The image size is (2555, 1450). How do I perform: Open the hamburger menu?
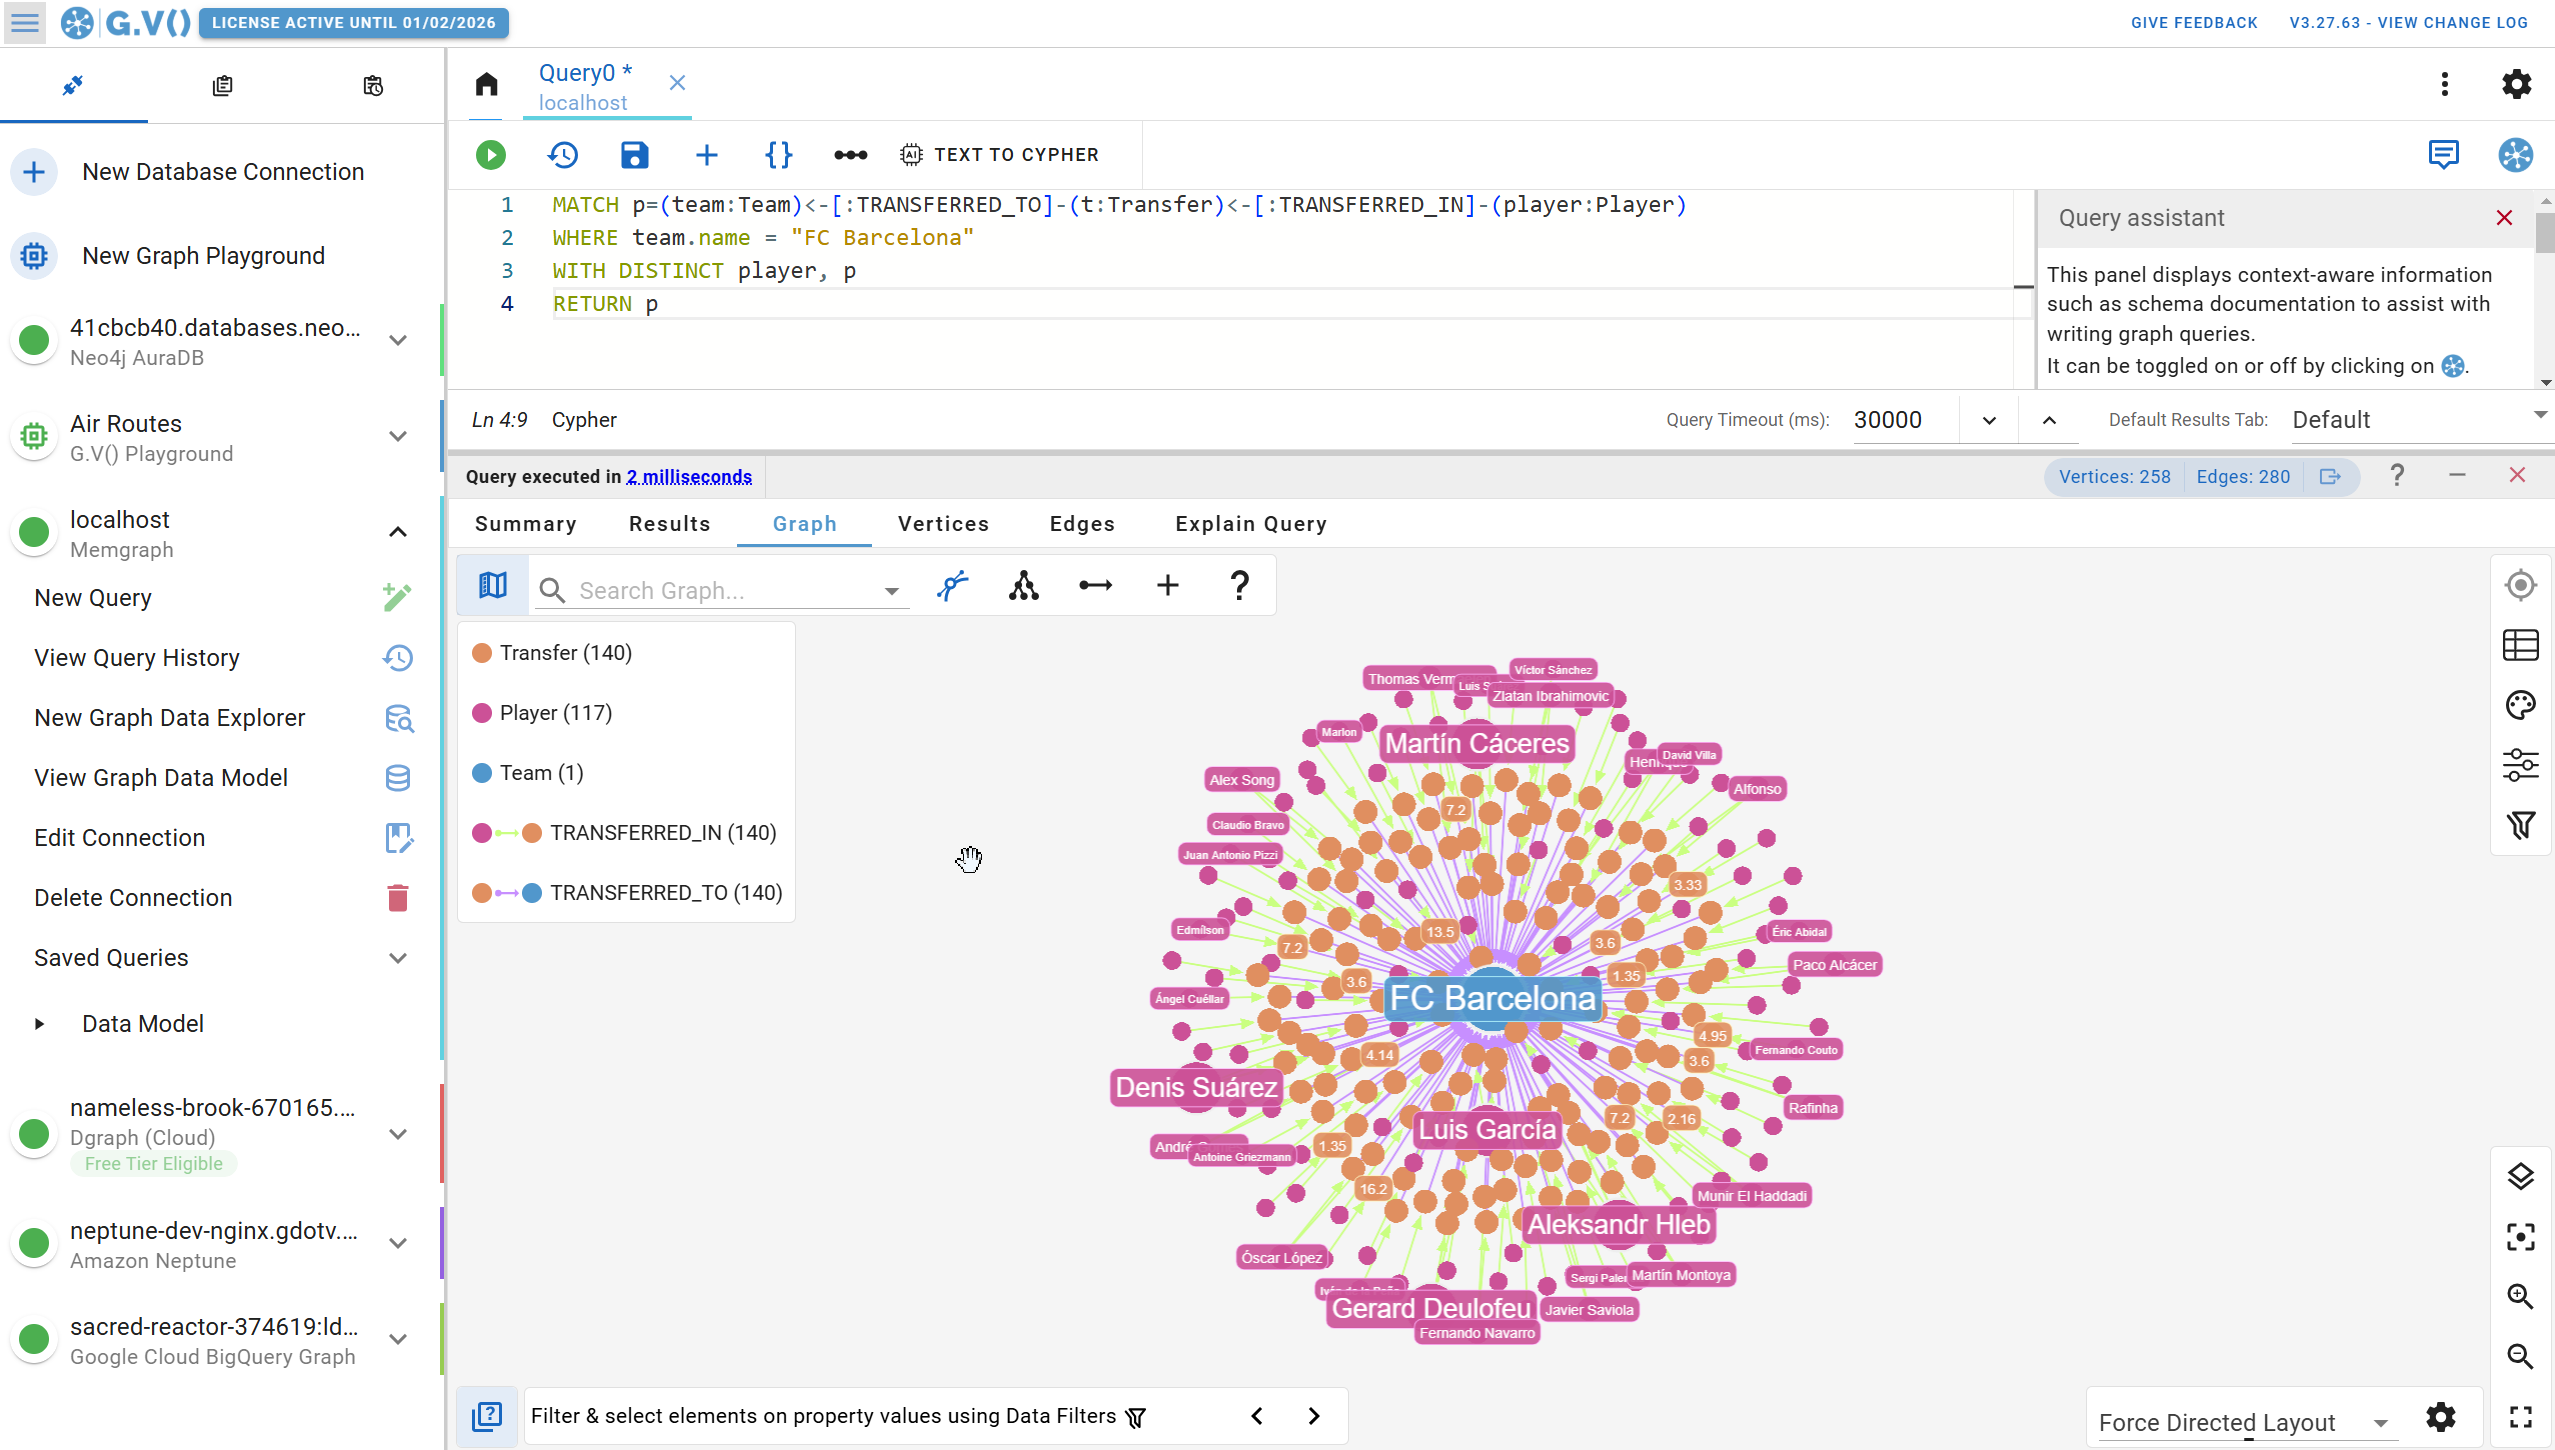[25, 23]
